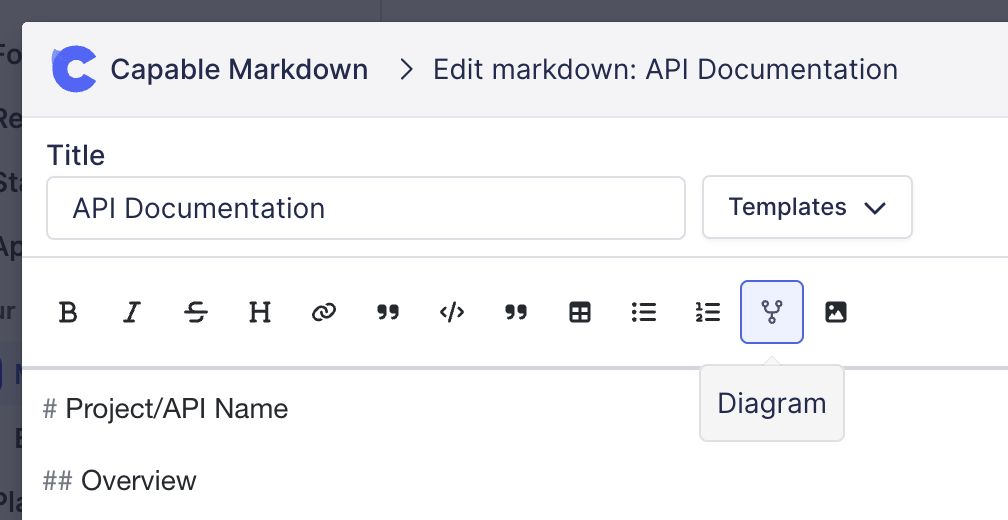Image resolution: width=1008 pixels, height=520 pixels.
Task: Insert a table from the toolbar
Action: click(x=580, y=312)
